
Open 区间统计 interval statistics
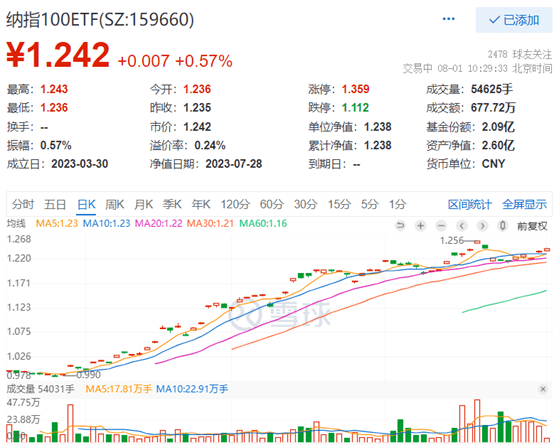pyautogui.click(x=470, y=204)
